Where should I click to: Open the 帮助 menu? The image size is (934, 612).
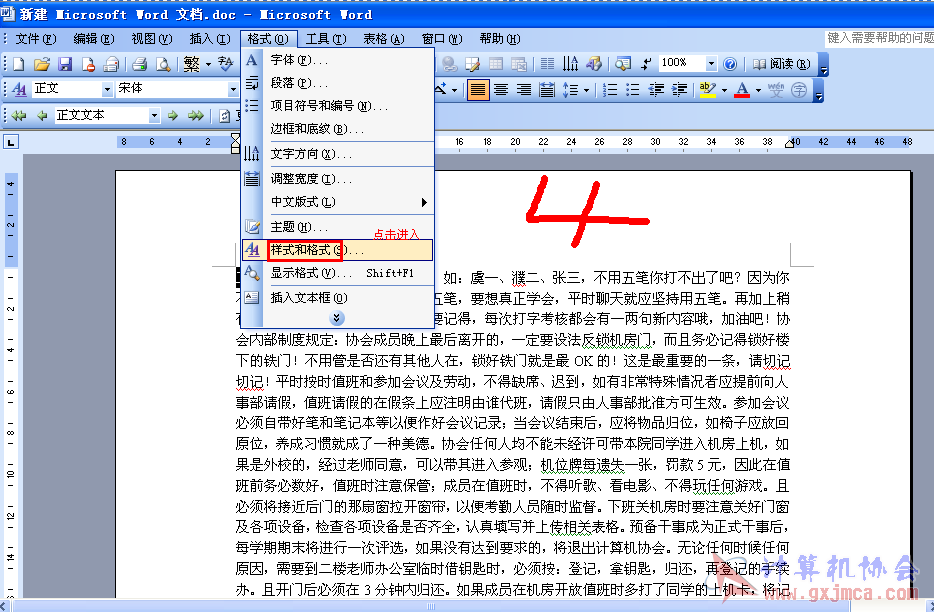point(500,39)
